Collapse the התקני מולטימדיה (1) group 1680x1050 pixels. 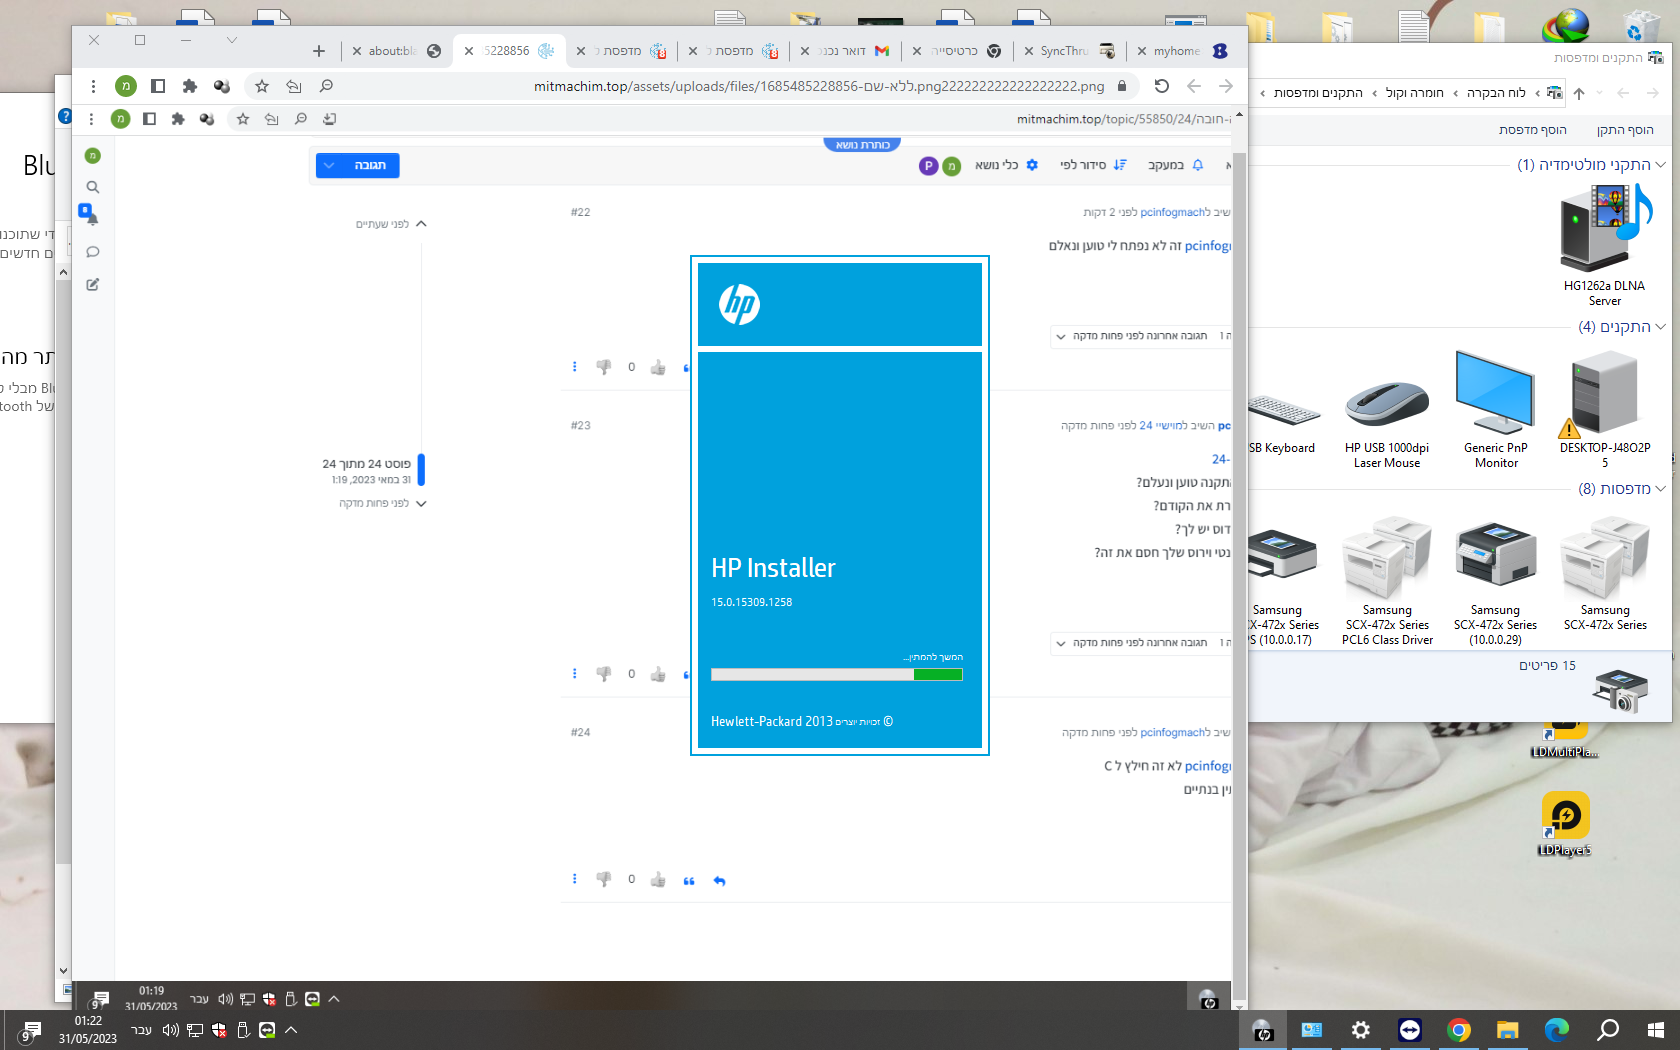click(x=1661, y=165)
